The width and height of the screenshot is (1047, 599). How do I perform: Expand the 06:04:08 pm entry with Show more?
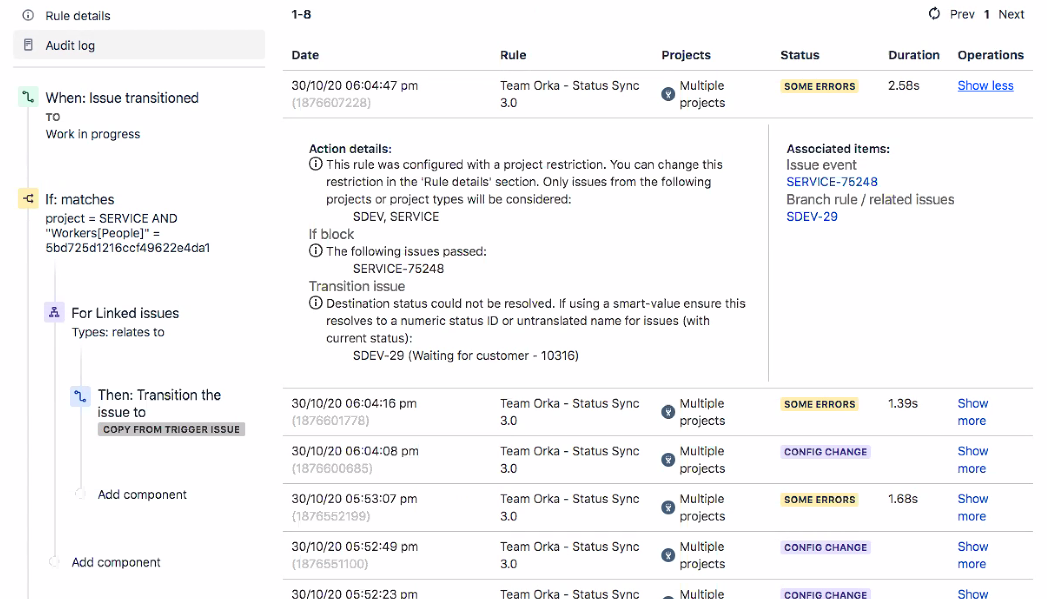tap(972, 459)
